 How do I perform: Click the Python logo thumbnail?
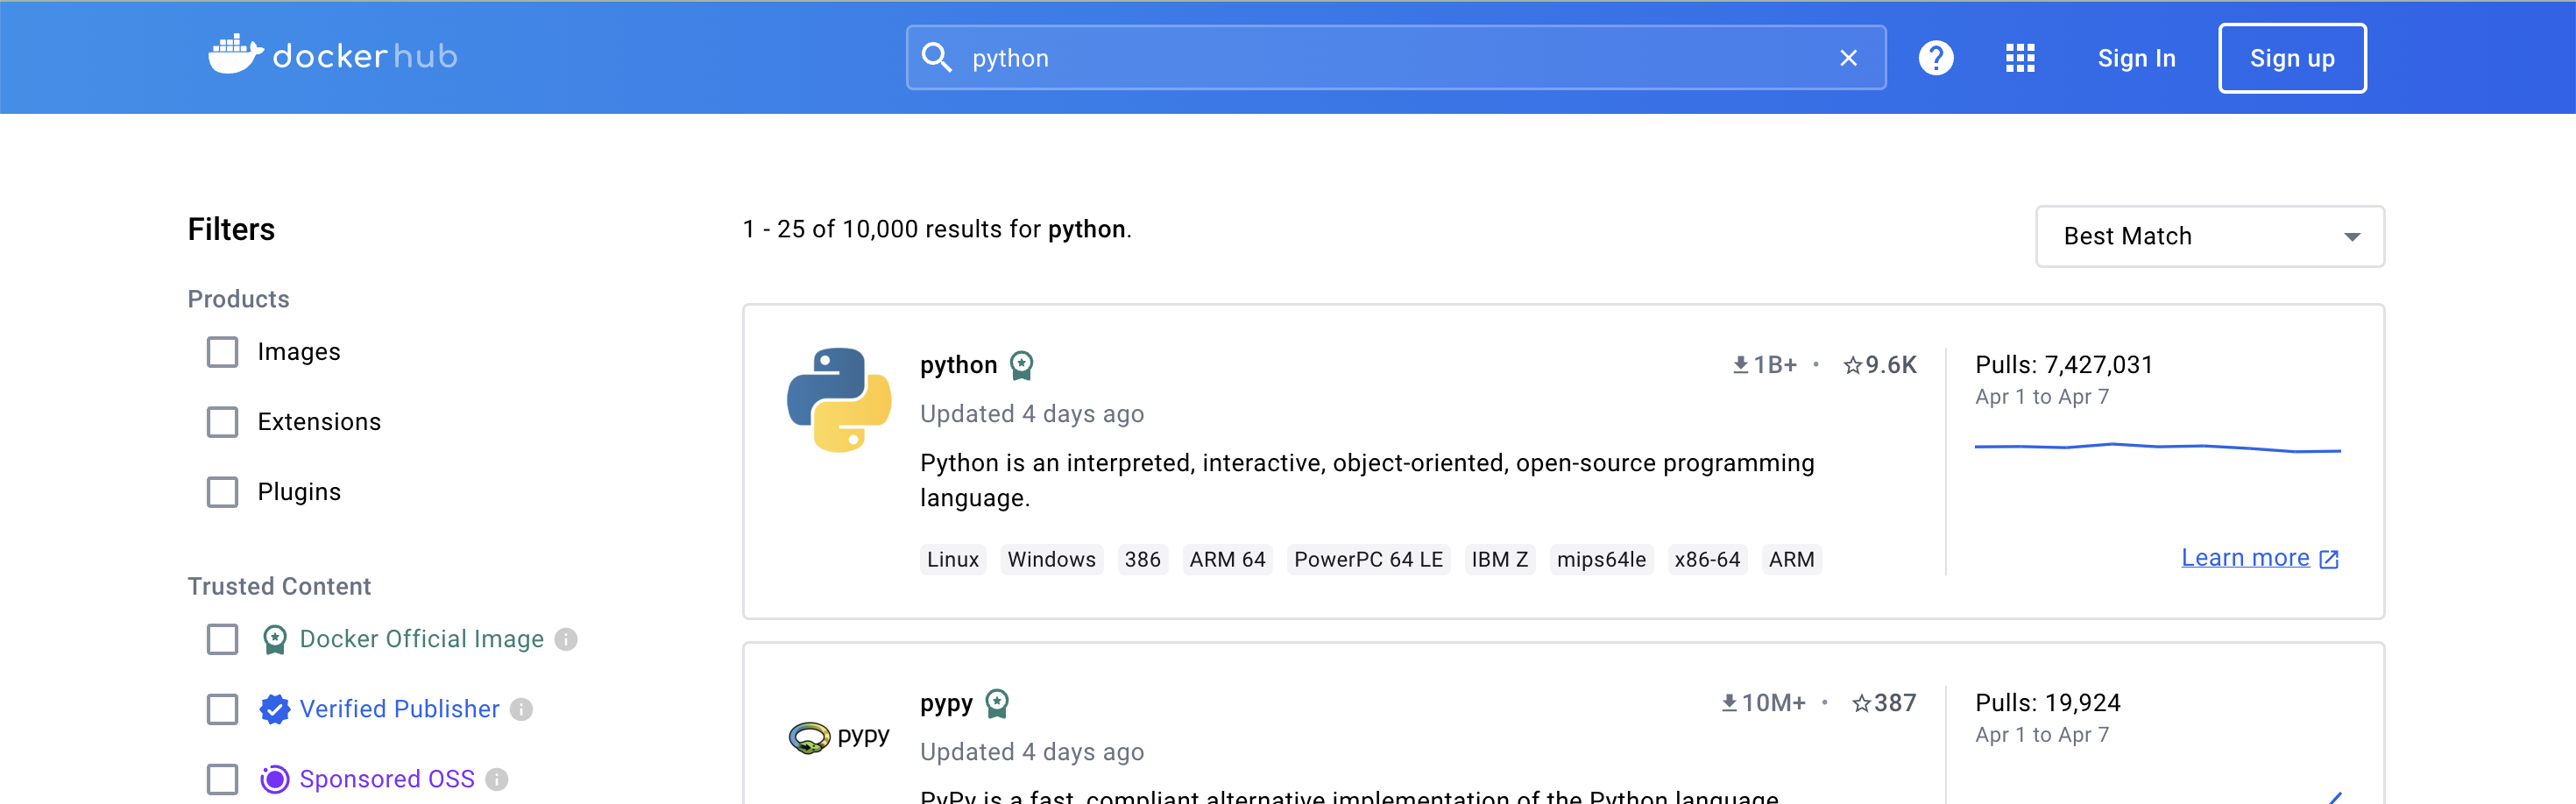click(838, 400)
